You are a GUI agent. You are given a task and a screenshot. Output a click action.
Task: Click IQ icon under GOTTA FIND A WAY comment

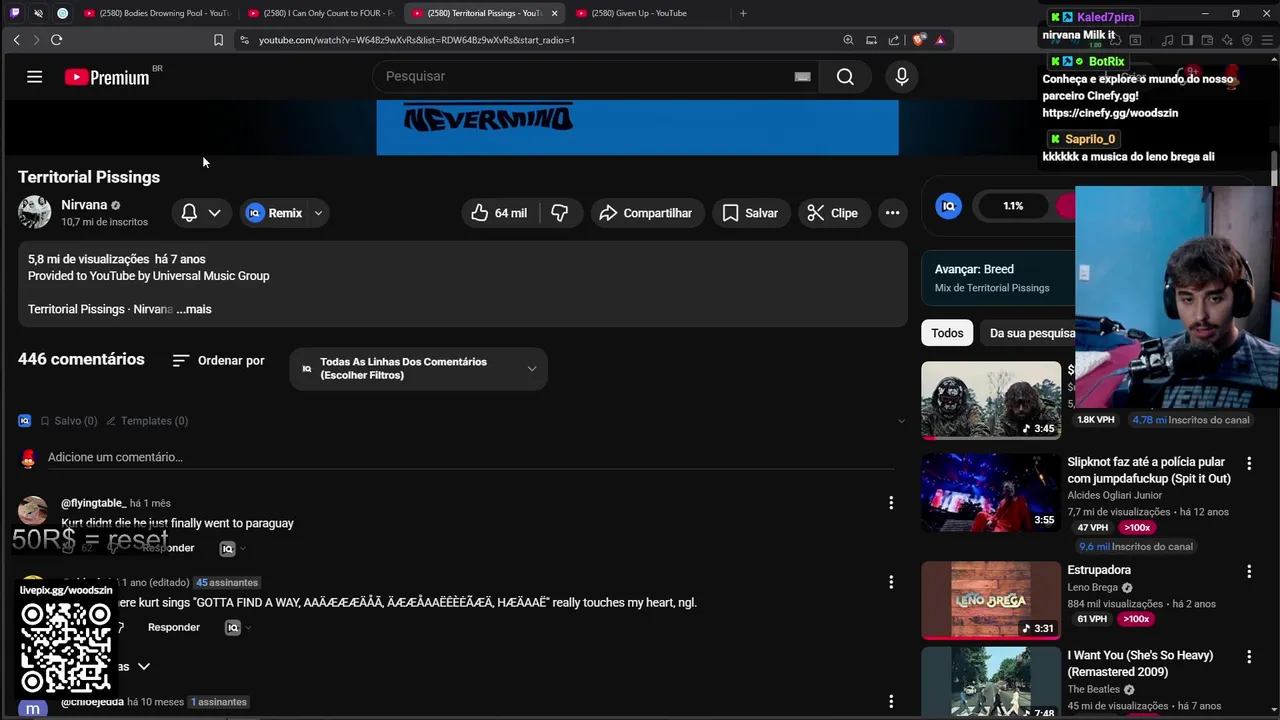pyautogui.click(x=232, y=627)
